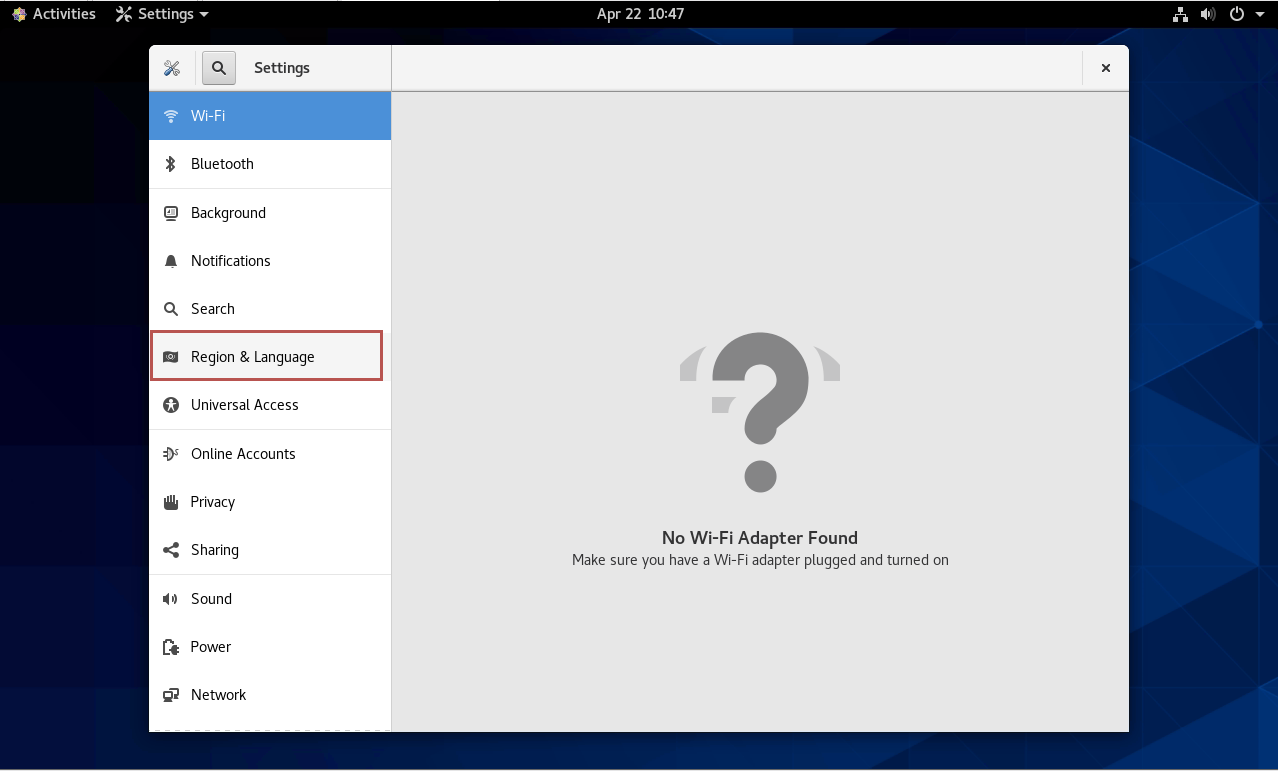Image resolution: width=1279 pixels, height=772 pixels.
Task: Click the Settings tools icon in header bar
Action: (172, 68)
